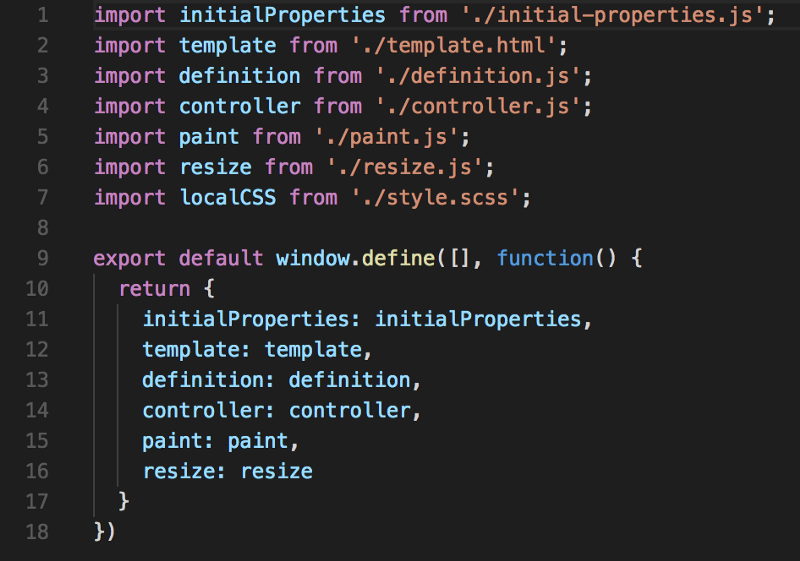Place cursor on localCSS identifier
800x561 pixels.
(228, 198)
